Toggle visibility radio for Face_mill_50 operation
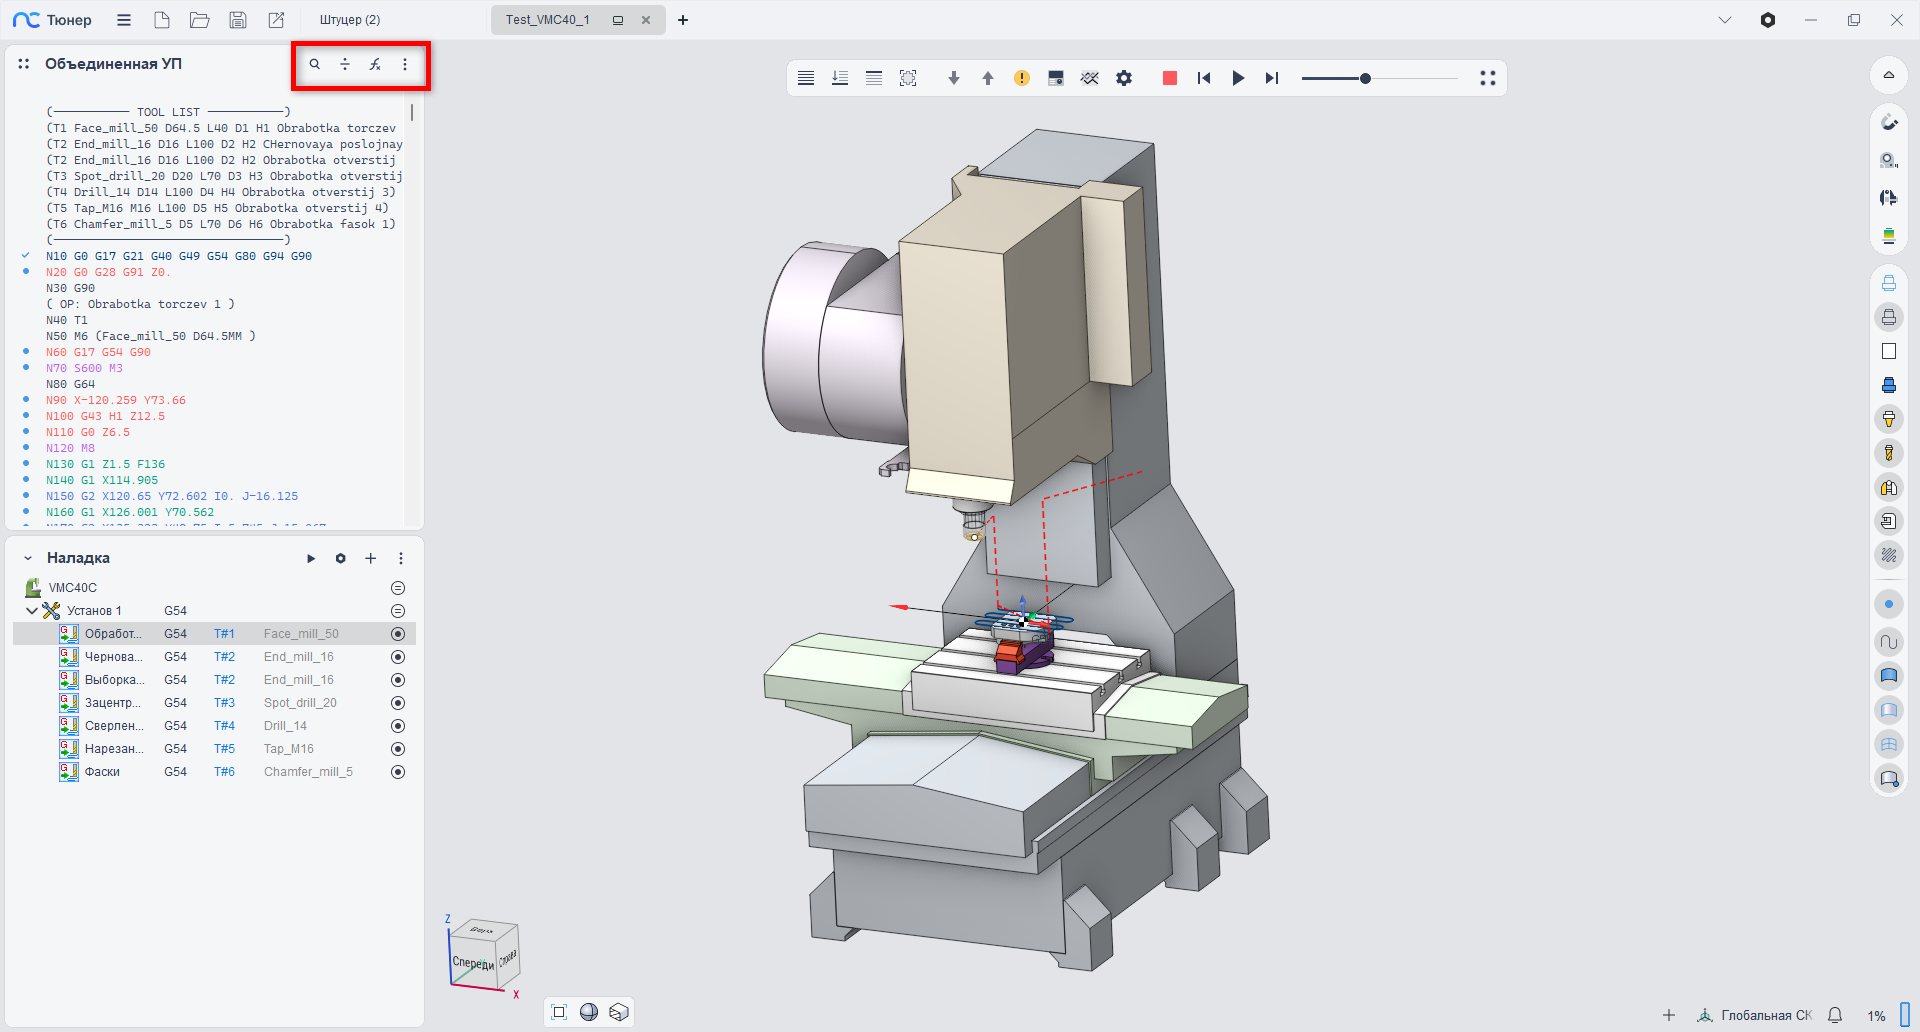 click(x=398, y=634)
